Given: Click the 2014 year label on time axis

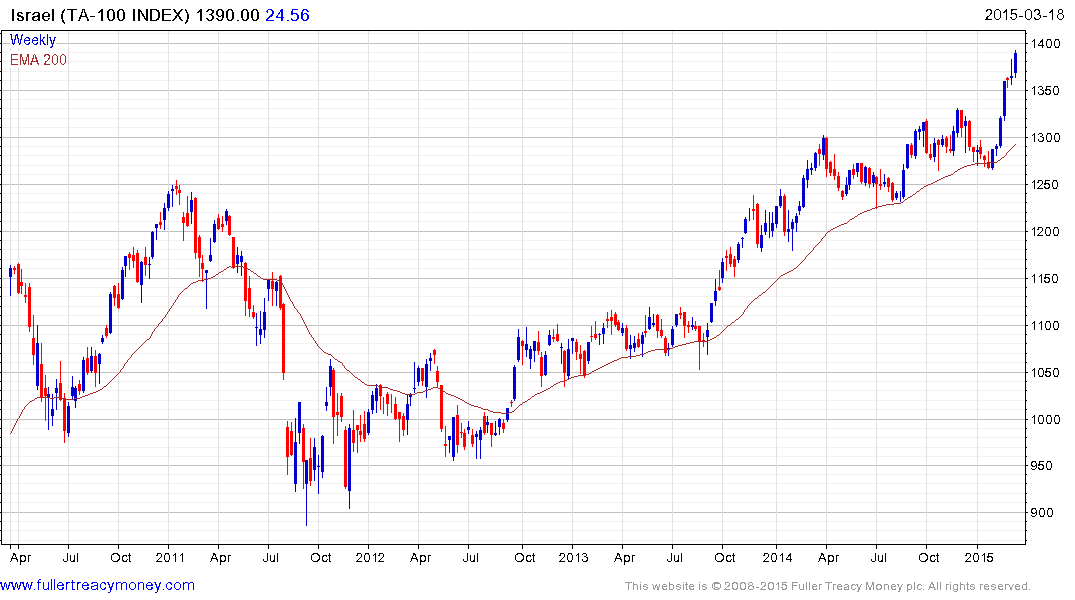Looking at the screenshot, I should 777,557.
